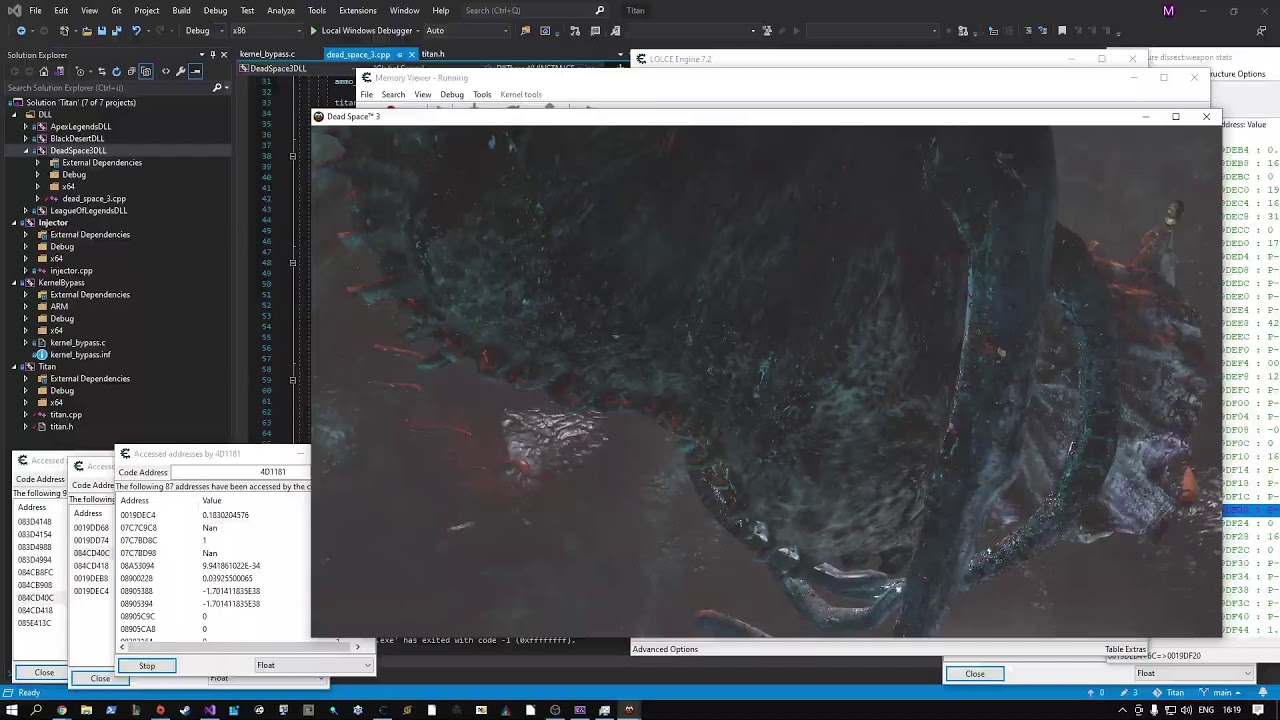
Task: Expand the ApexLegendsDLL project node
Action: [26, 127]
